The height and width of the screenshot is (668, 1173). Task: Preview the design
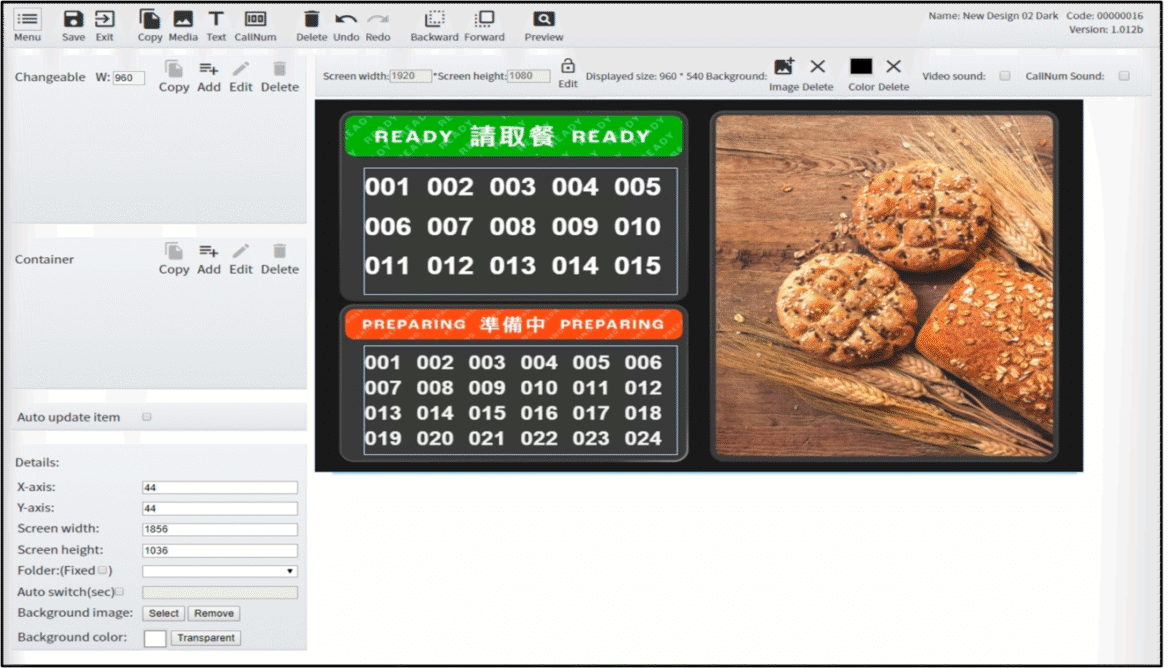[x=544, y=25]
